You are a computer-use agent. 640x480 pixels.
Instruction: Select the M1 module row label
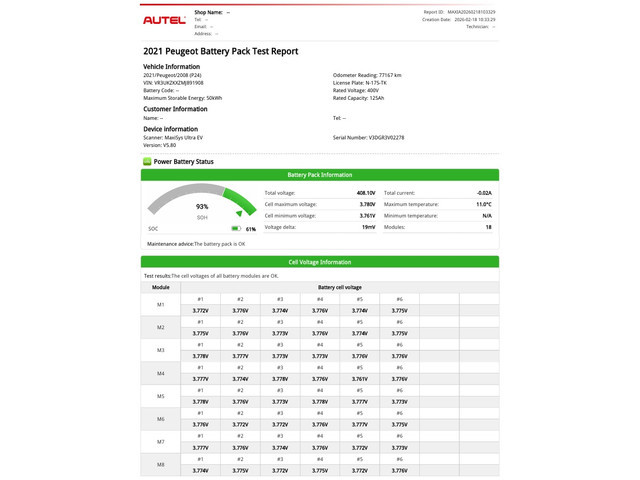coord(161,304)
